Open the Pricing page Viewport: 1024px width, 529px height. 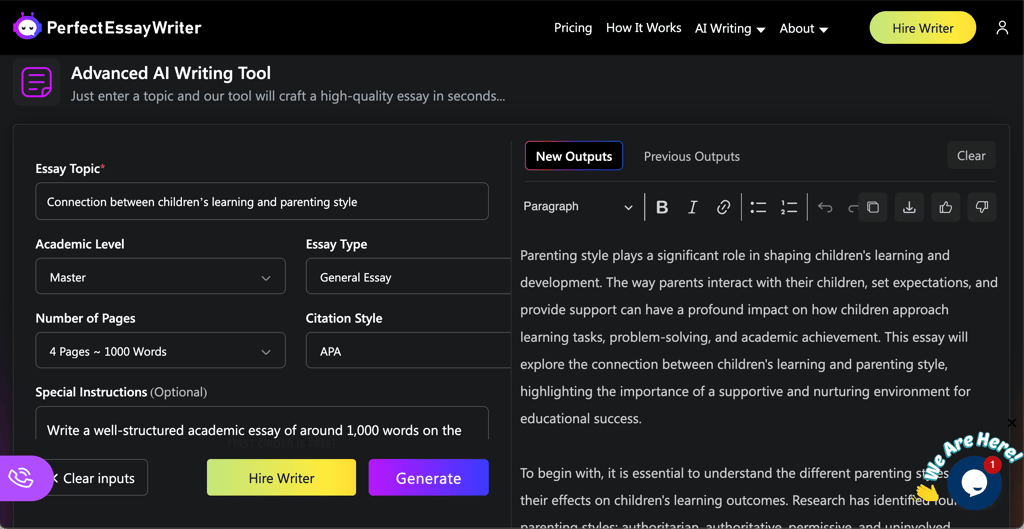573,28
